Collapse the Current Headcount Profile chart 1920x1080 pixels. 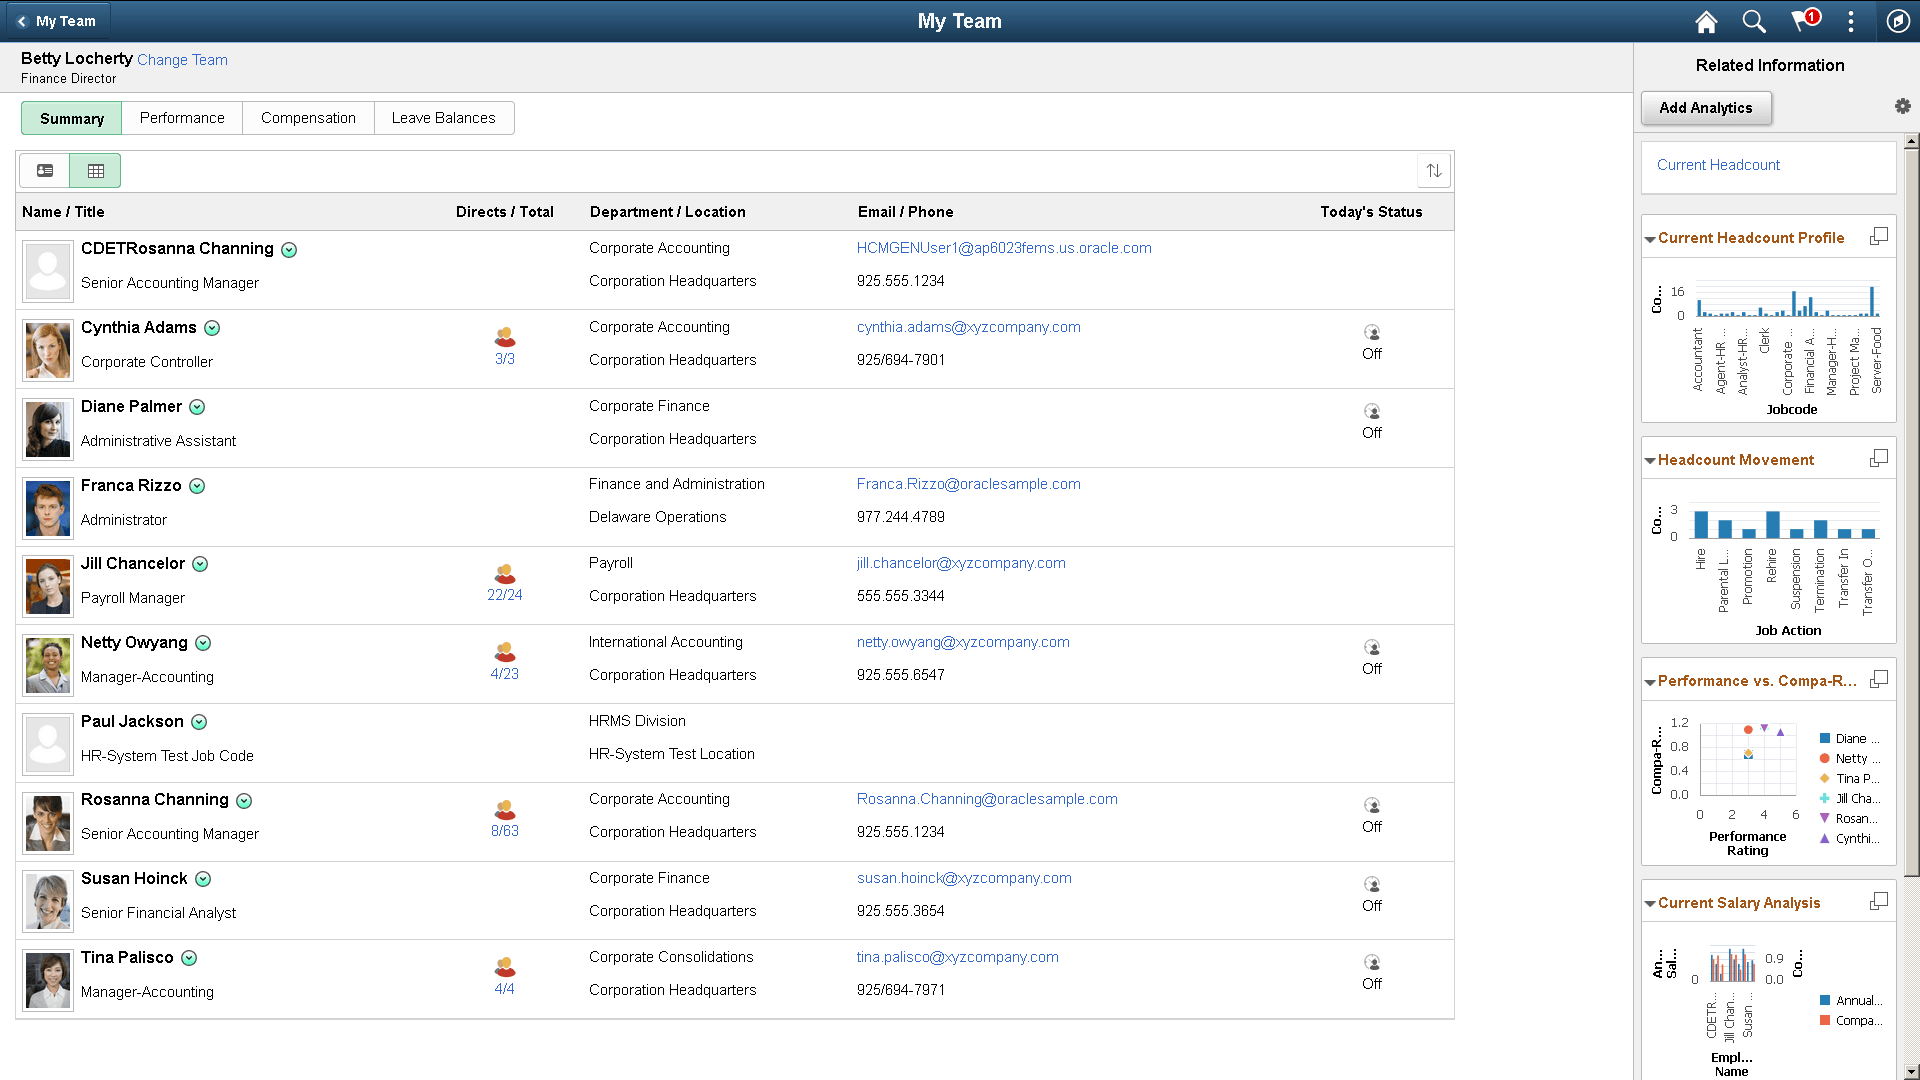click(1650, 238)
